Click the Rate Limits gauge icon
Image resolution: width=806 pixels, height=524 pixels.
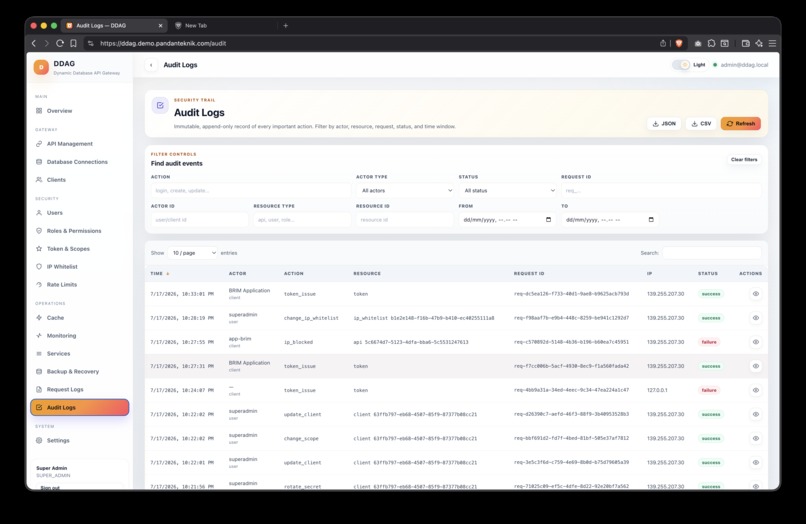[x=39, y=284]
